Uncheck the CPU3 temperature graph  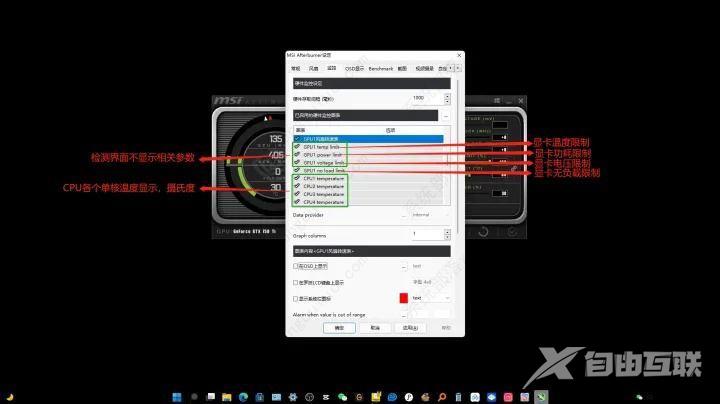pos(297,194)
